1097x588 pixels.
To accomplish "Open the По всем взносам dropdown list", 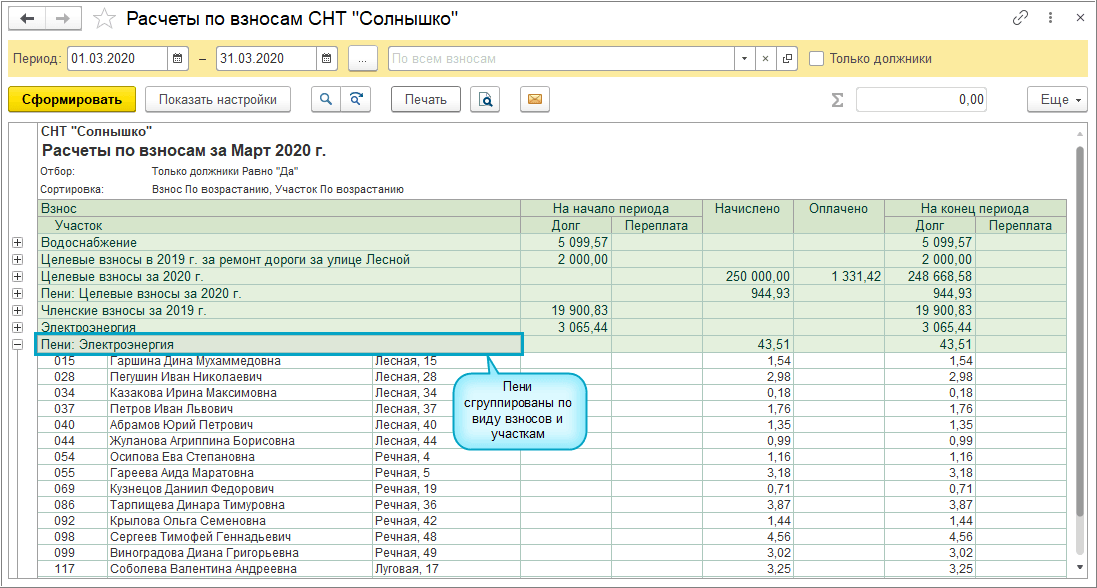I will tap(743, 59).
